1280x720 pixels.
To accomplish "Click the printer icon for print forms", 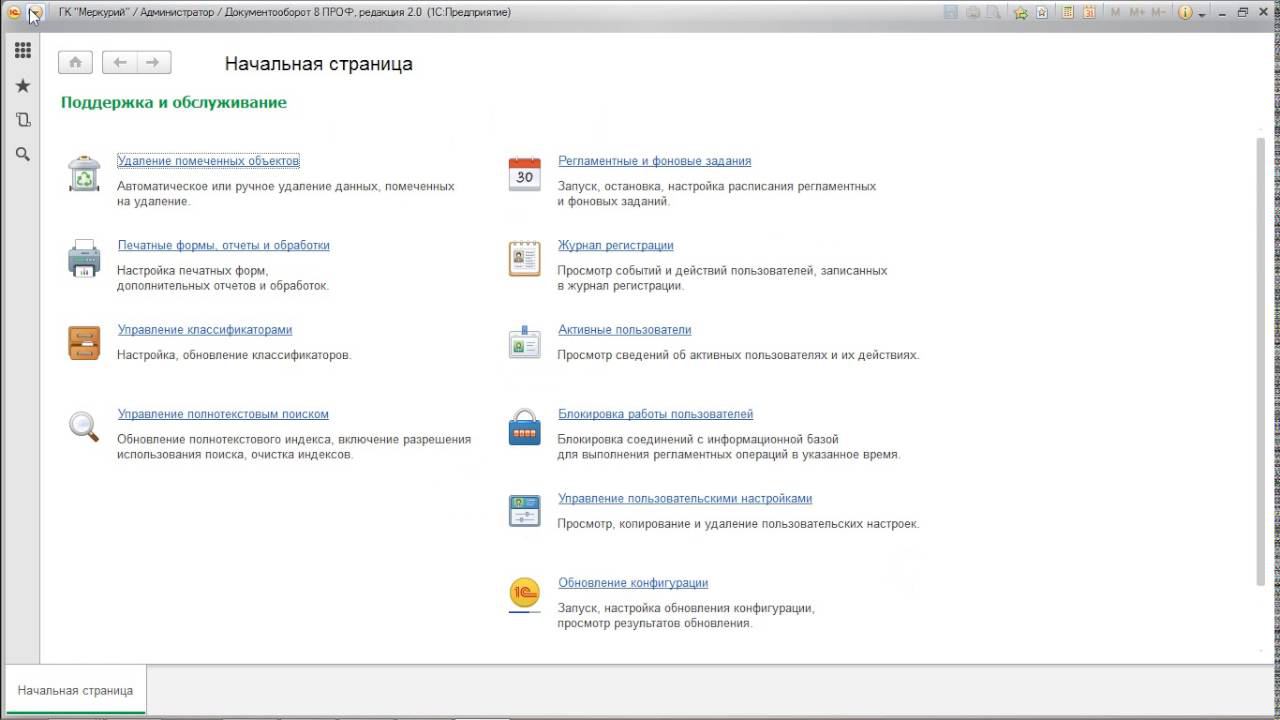I will pos(84,258).
